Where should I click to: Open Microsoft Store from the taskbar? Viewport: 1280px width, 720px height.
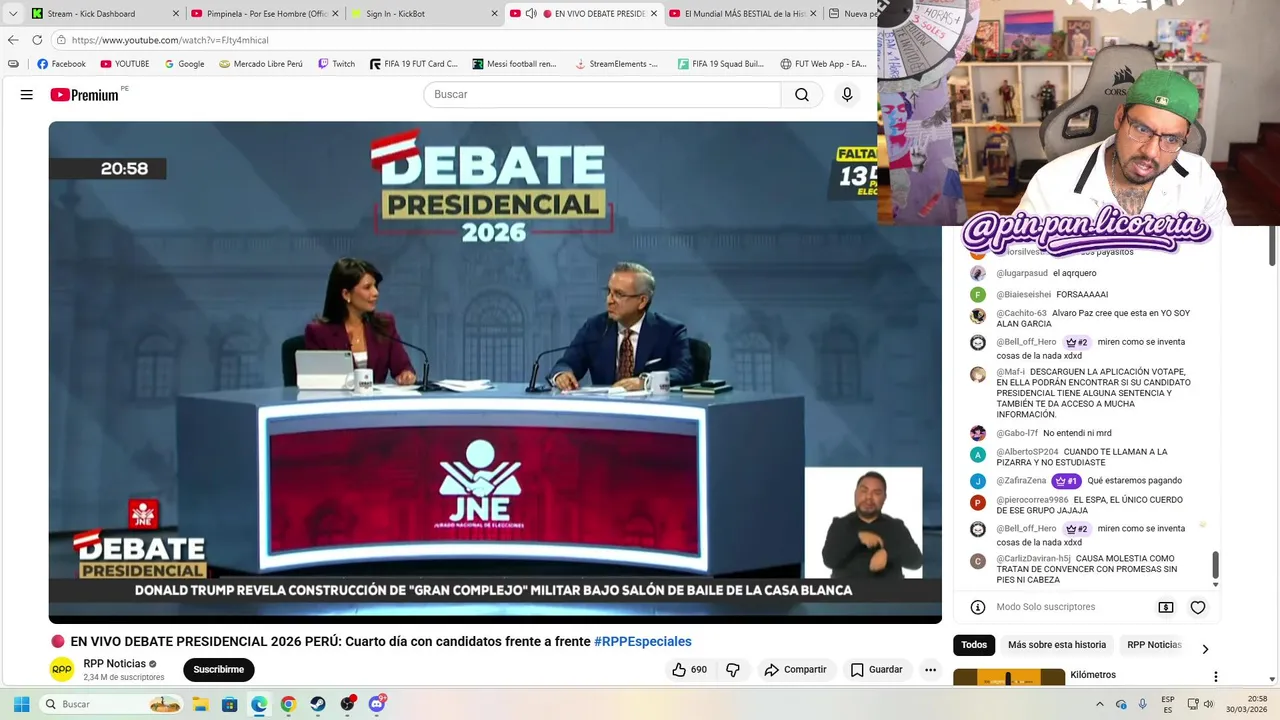point(229,704)
